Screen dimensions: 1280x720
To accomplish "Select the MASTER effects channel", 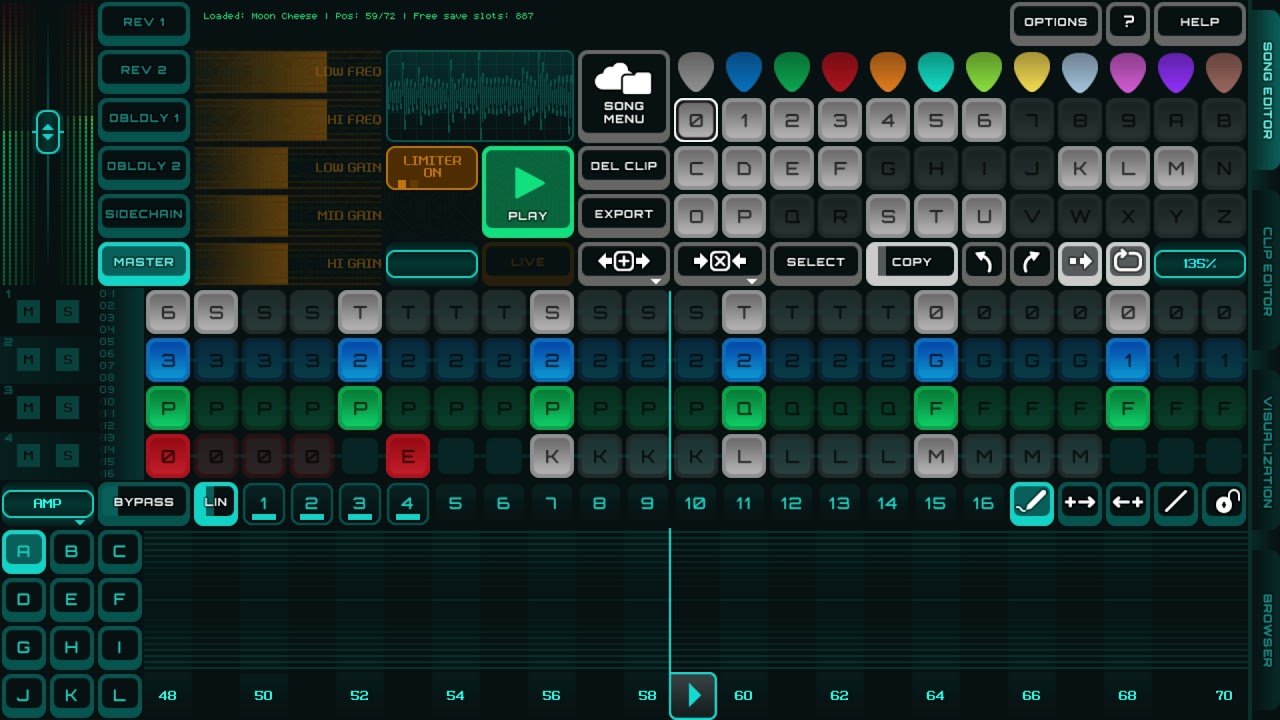I will click(144, 262).
